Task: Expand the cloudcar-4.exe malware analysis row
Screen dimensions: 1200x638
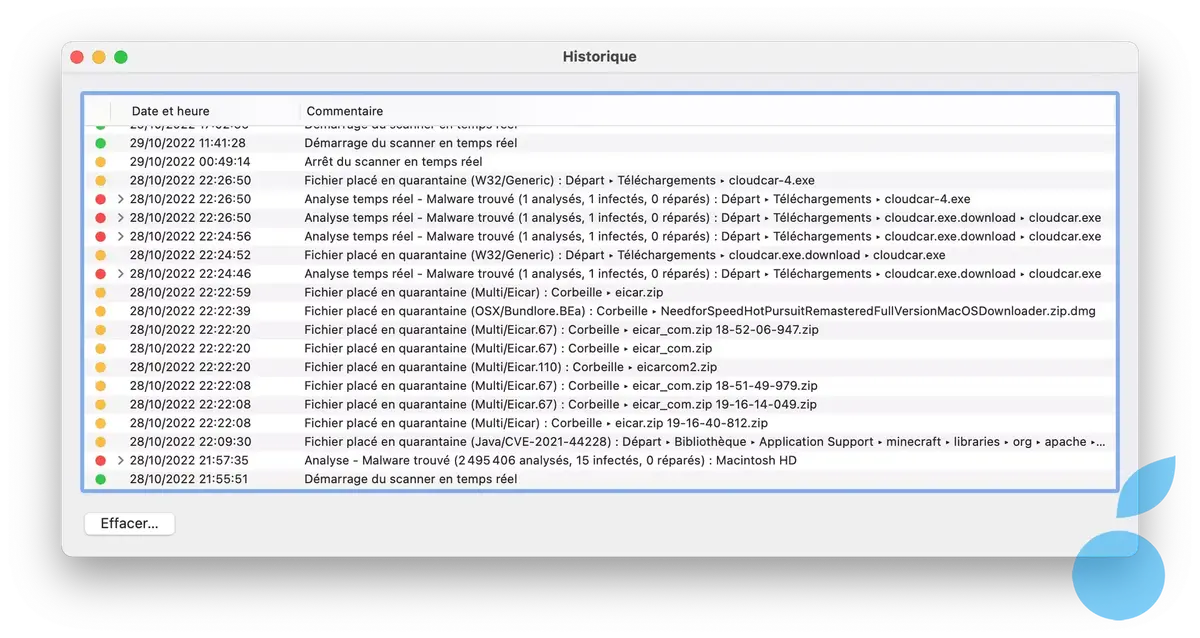Action: click(120, 199)
